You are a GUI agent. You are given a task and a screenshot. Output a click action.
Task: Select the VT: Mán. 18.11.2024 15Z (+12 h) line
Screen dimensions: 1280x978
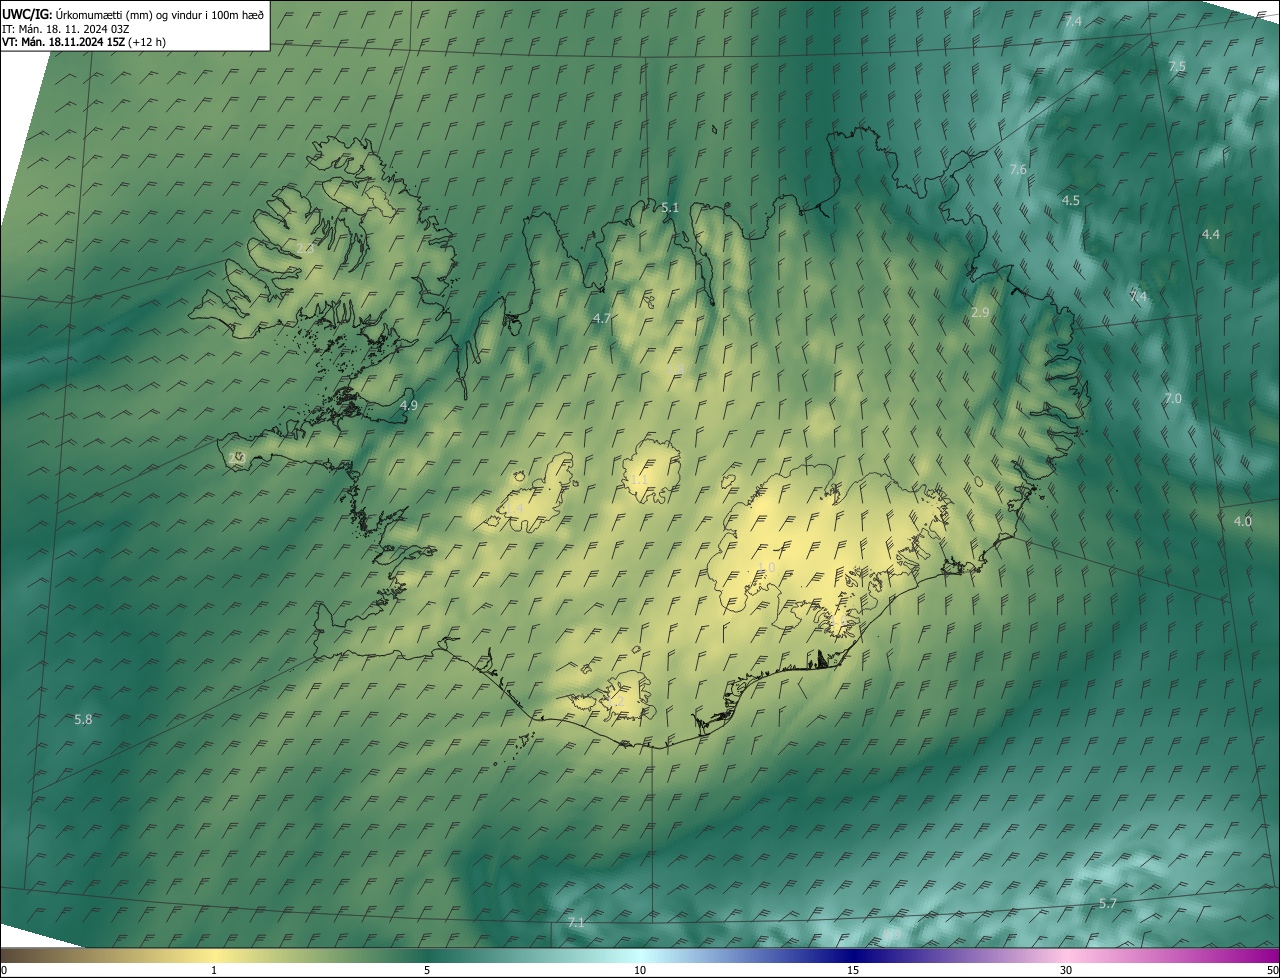click(84, 42)
